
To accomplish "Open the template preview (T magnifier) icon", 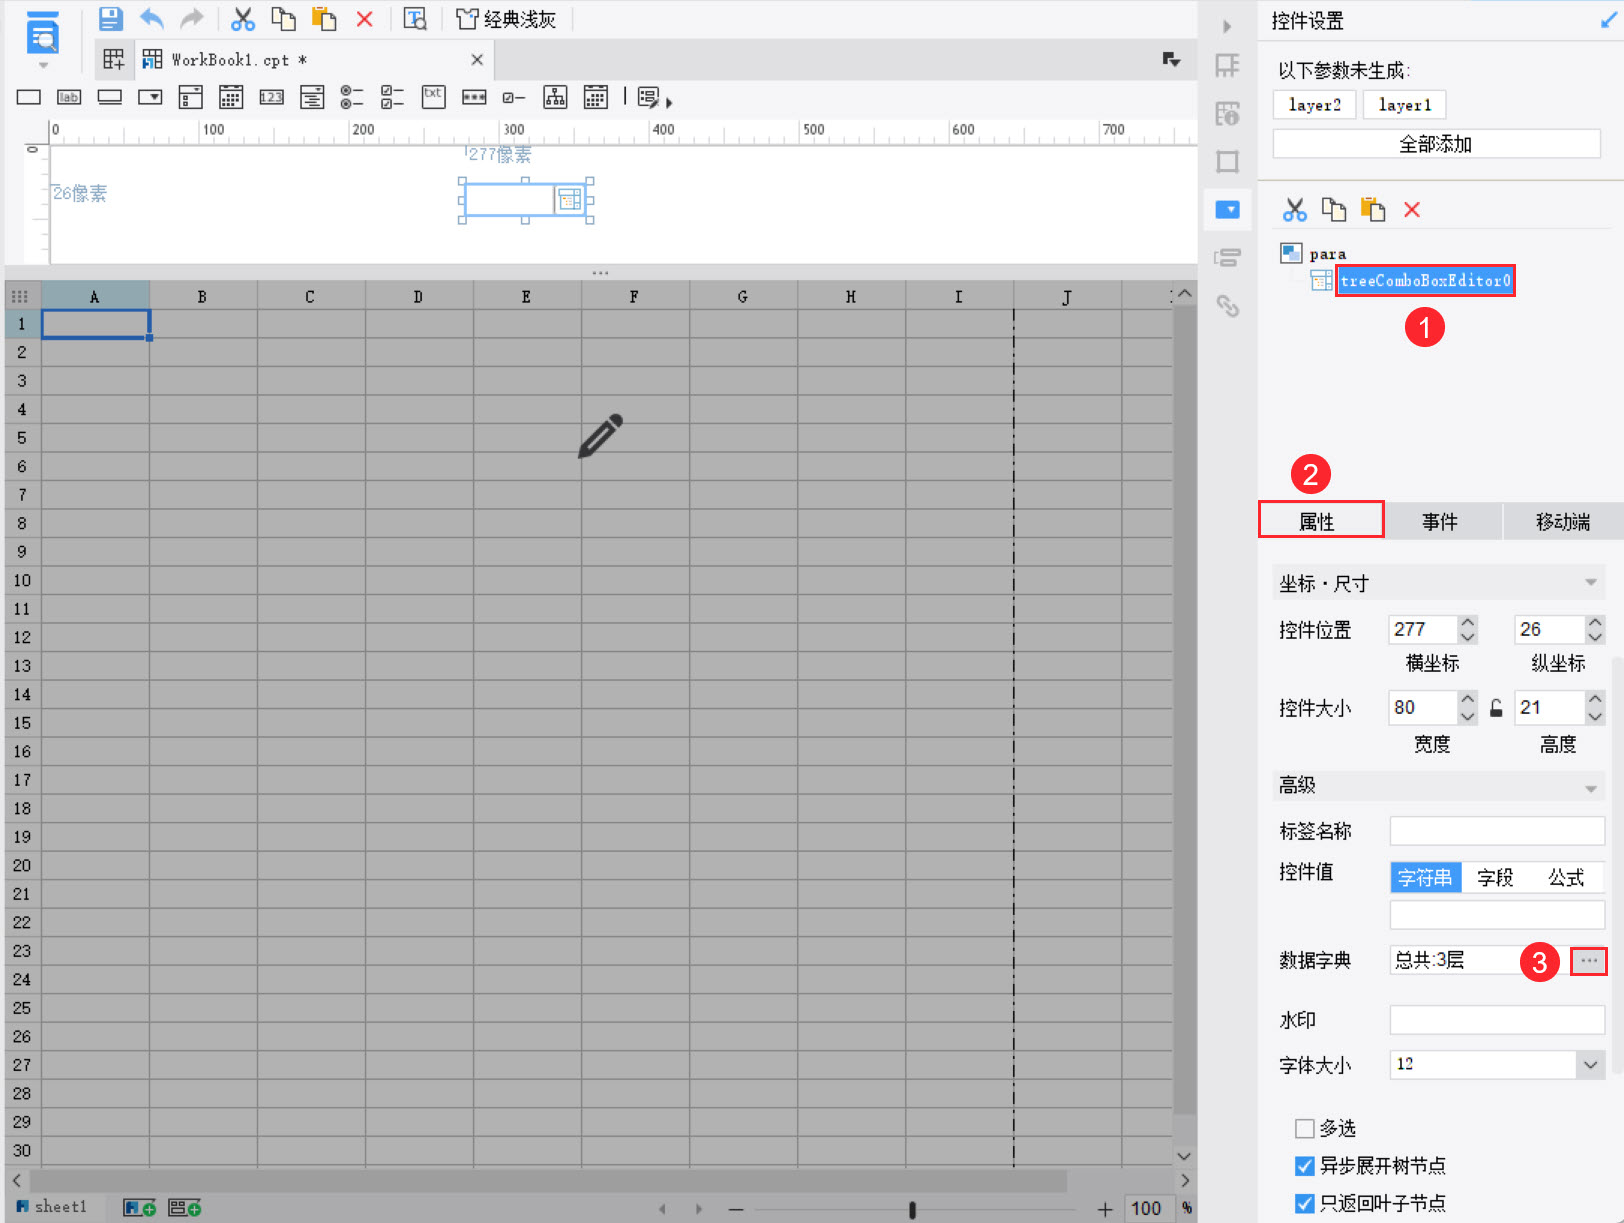I will [x=415, y=18].
